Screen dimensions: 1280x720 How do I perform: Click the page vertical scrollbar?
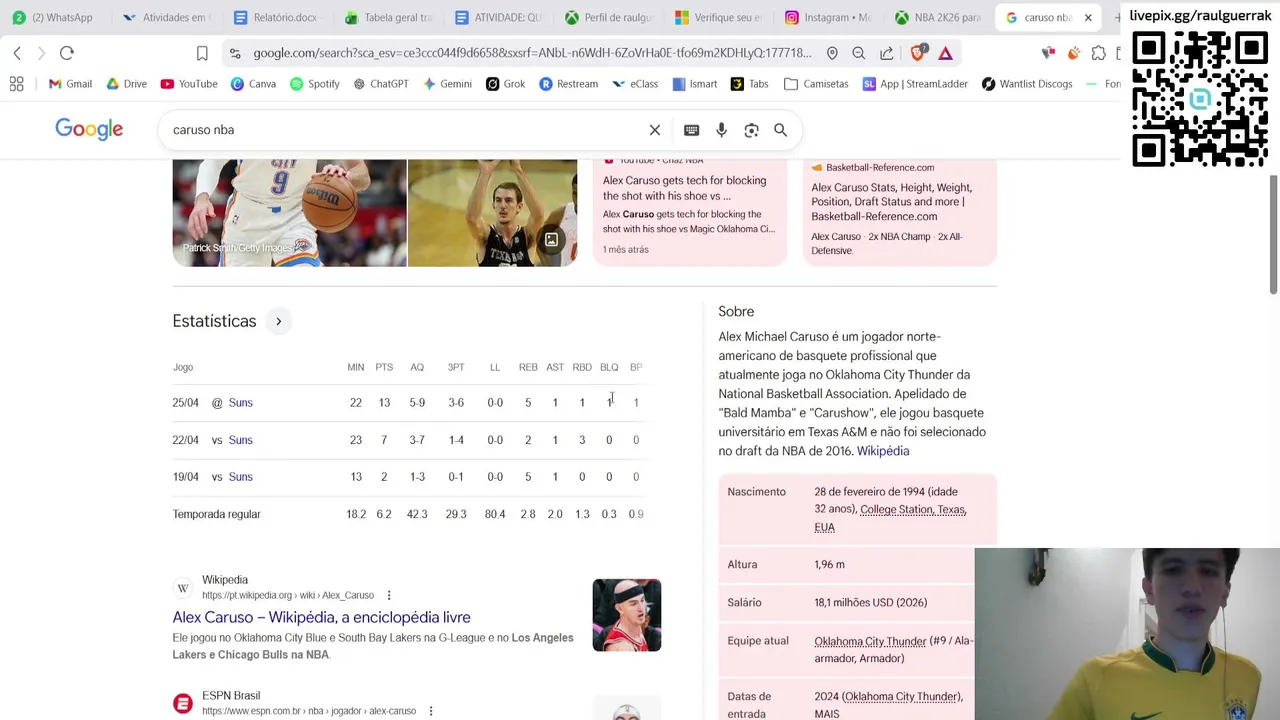(1273, 237)
